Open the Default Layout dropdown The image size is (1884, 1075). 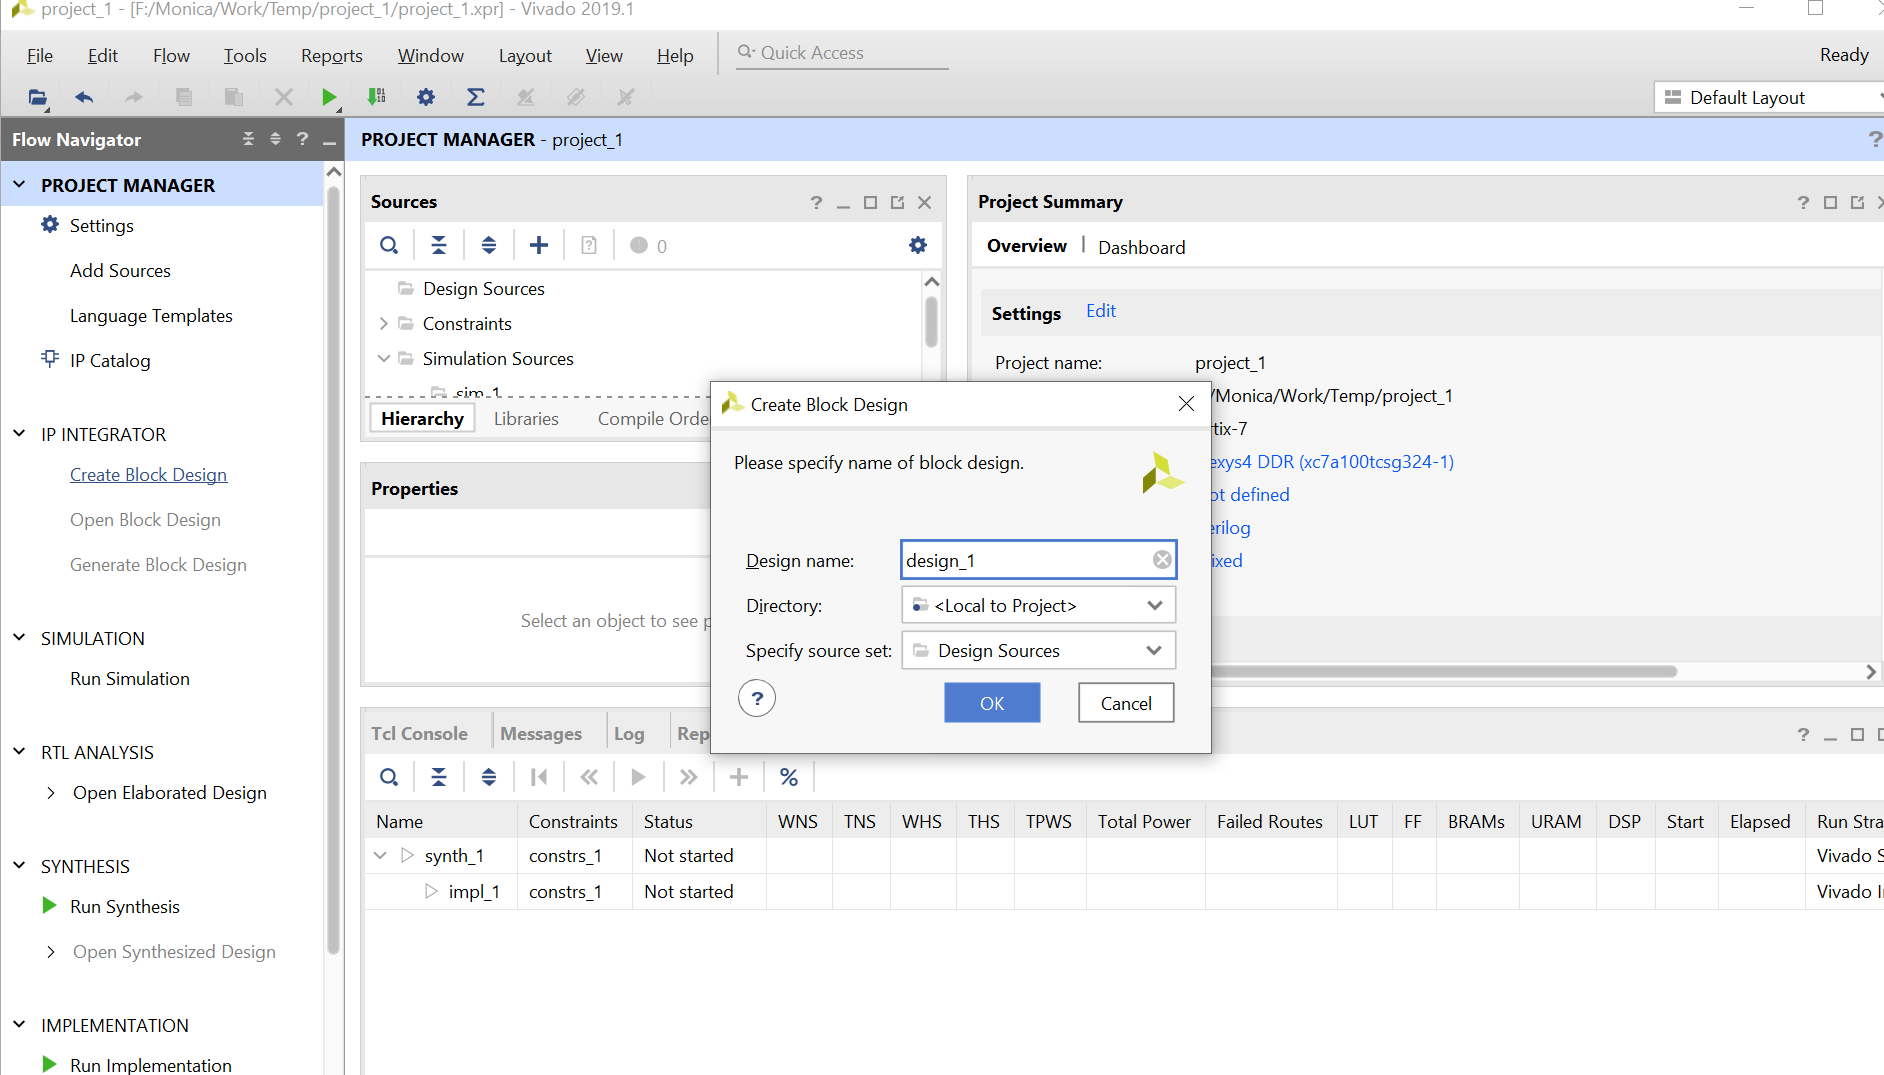coord(1769,97)
